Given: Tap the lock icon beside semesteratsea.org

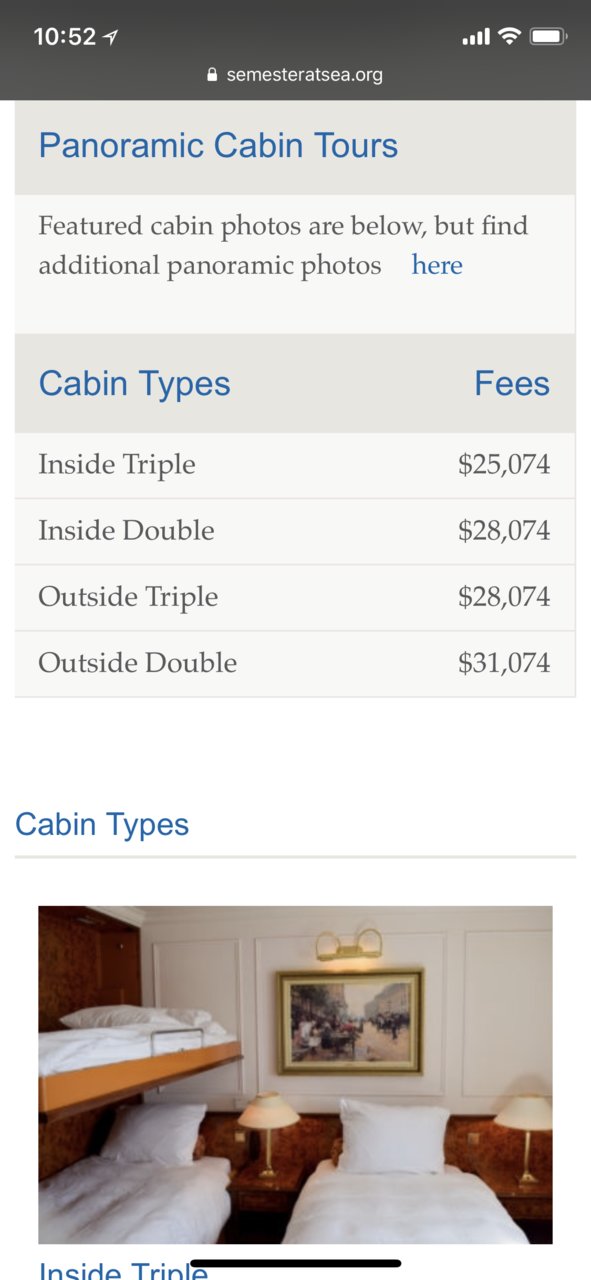Looking at the screenshot, I should (212, 75).
